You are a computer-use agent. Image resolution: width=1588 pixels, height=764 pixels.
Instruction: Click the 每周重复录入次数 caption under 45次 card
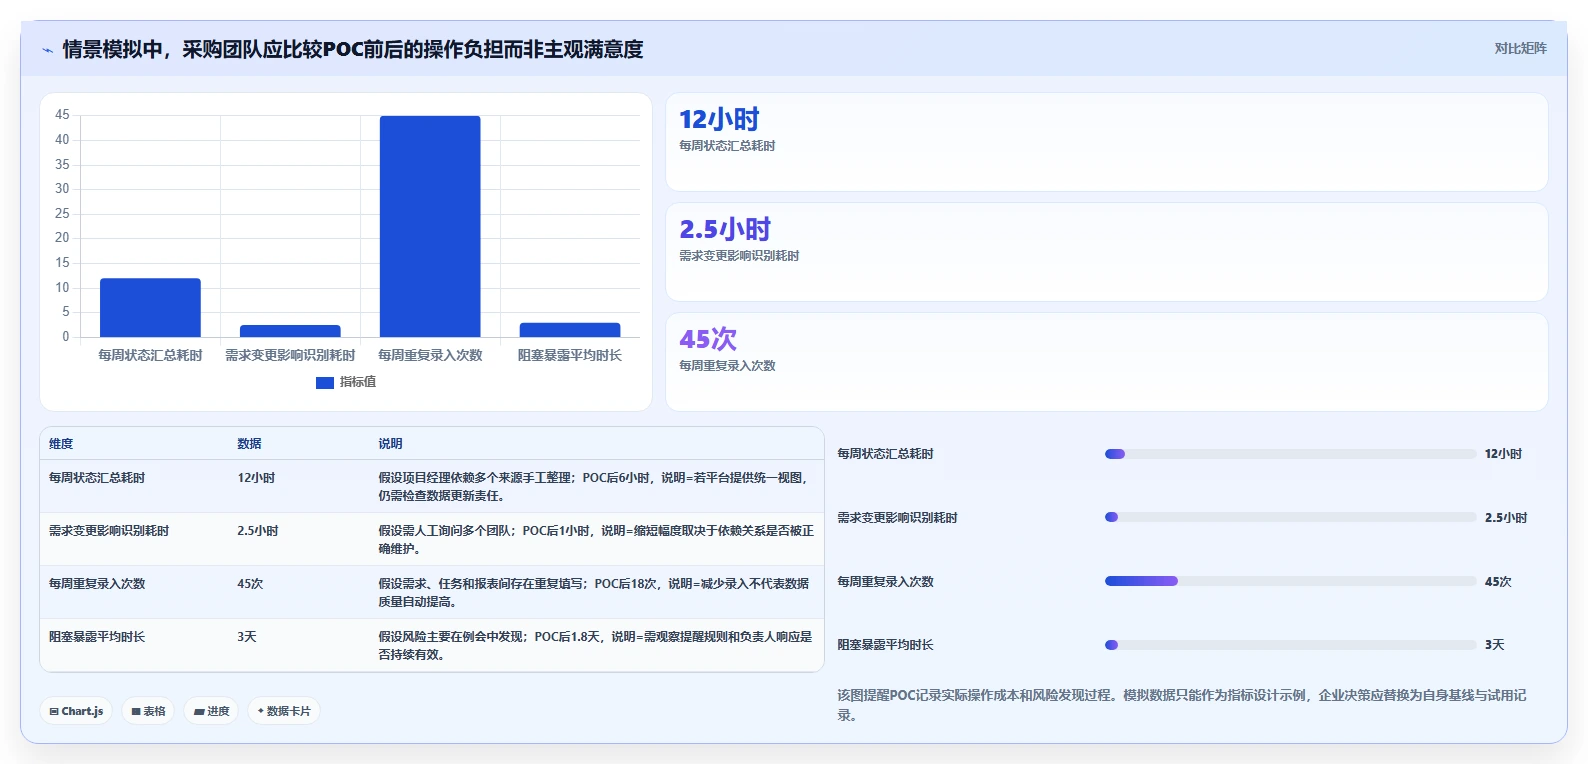tap(727, 366)
